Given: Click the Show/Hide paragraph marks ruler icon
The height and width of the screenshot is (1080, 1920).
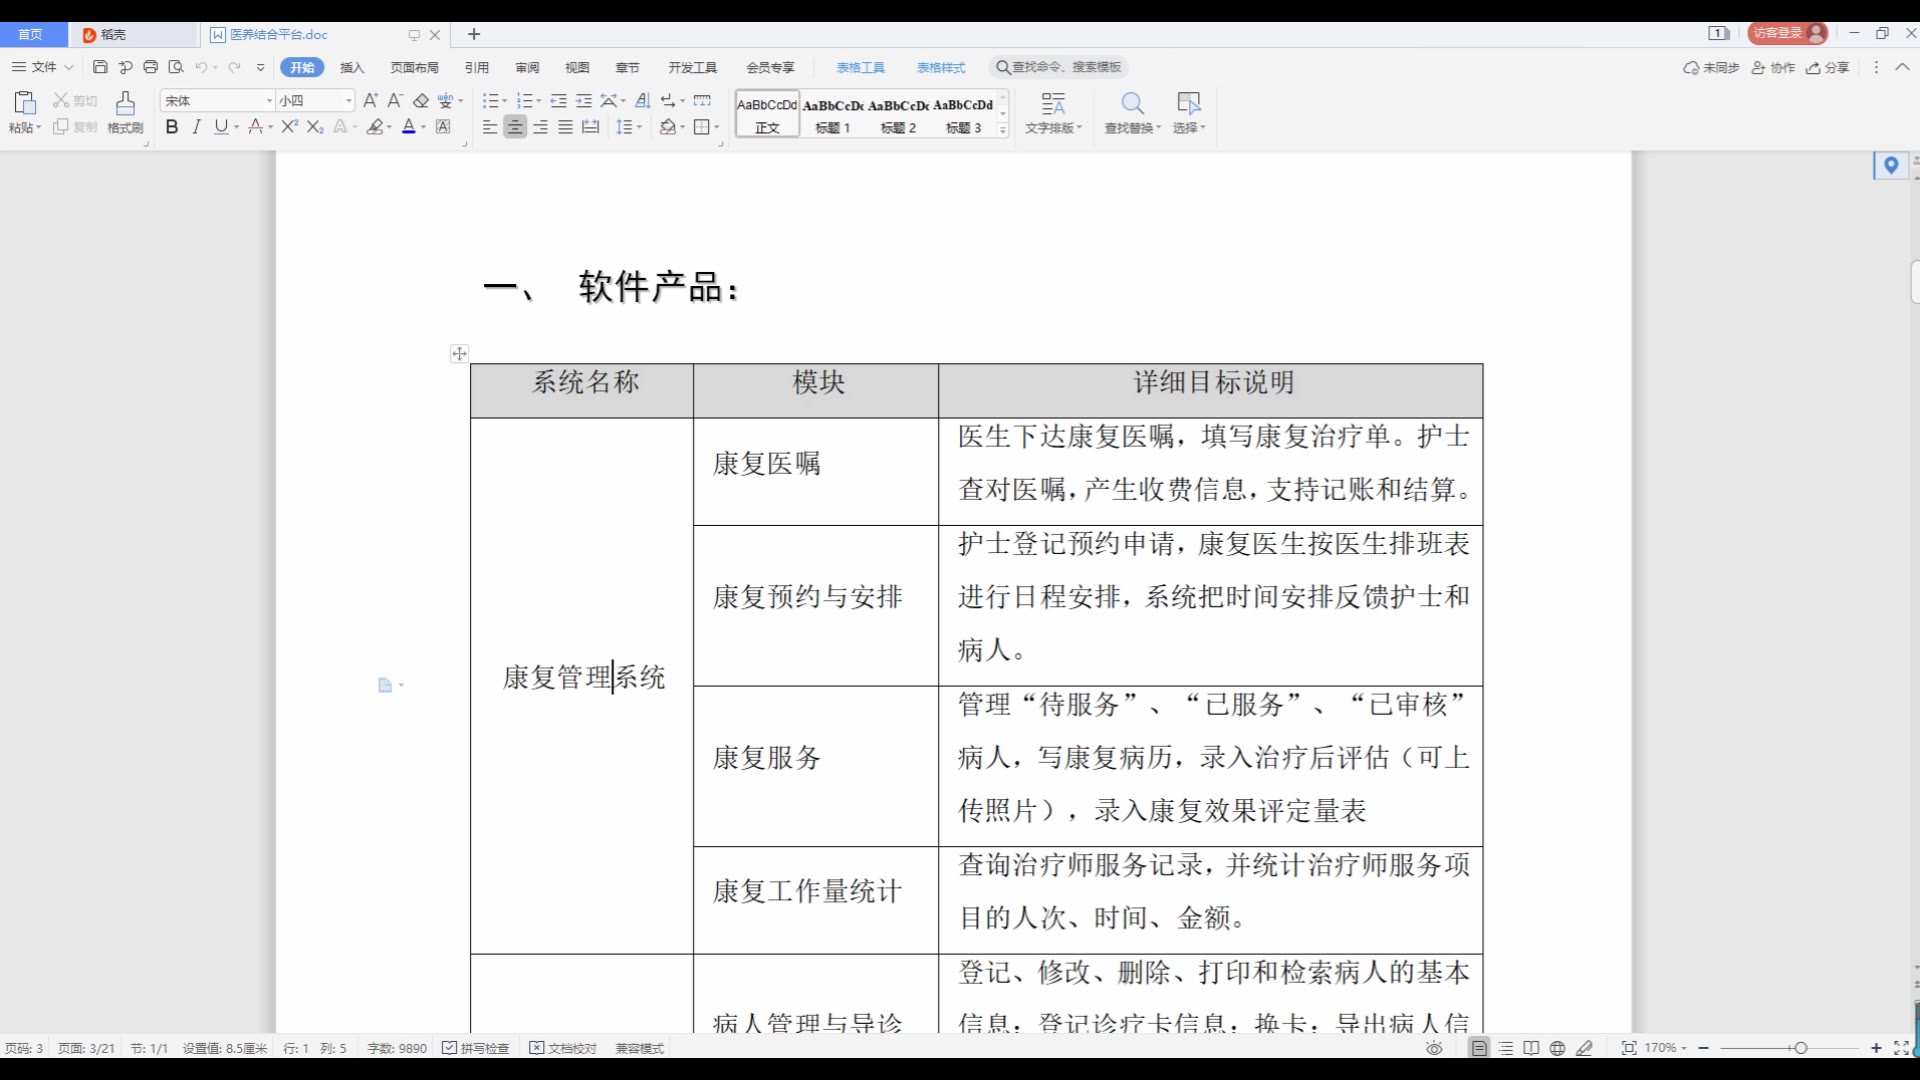Looking at the screenshot, I should coord(703,100).
